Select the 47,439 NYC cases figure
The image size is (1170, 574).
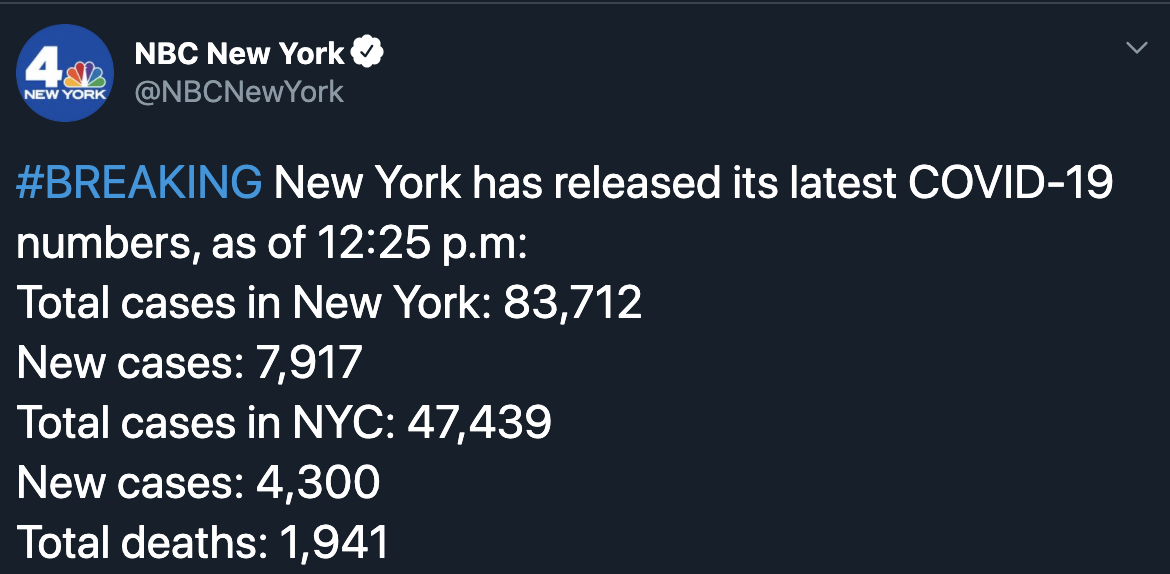pyautogui.click(x=479, y=422)
